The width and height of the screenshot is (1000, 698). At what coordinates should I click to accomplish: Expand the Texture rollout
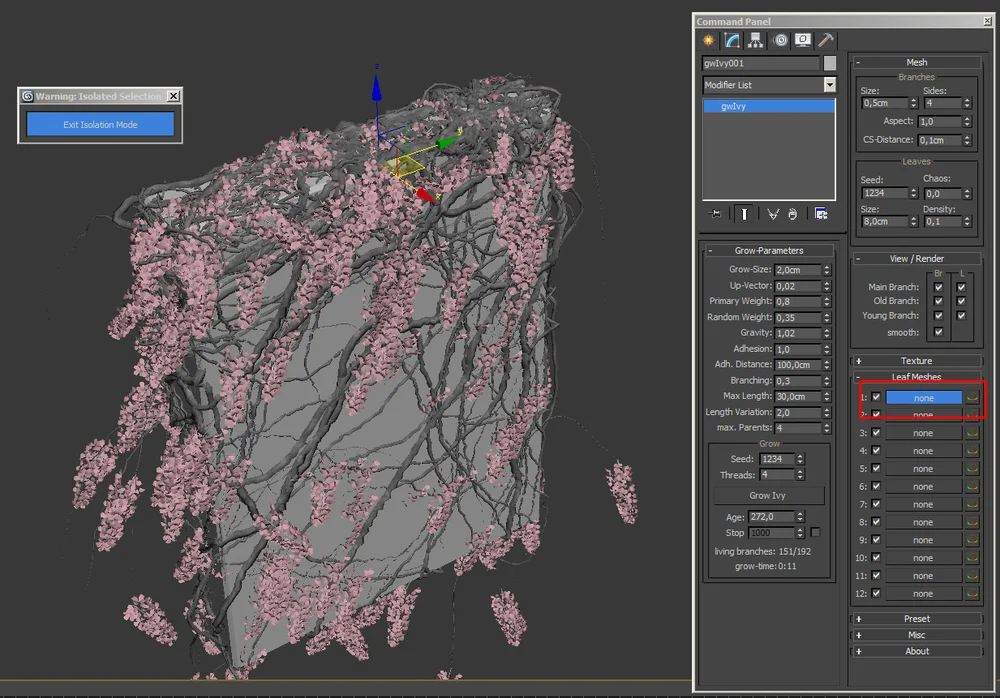click(916, 361)
